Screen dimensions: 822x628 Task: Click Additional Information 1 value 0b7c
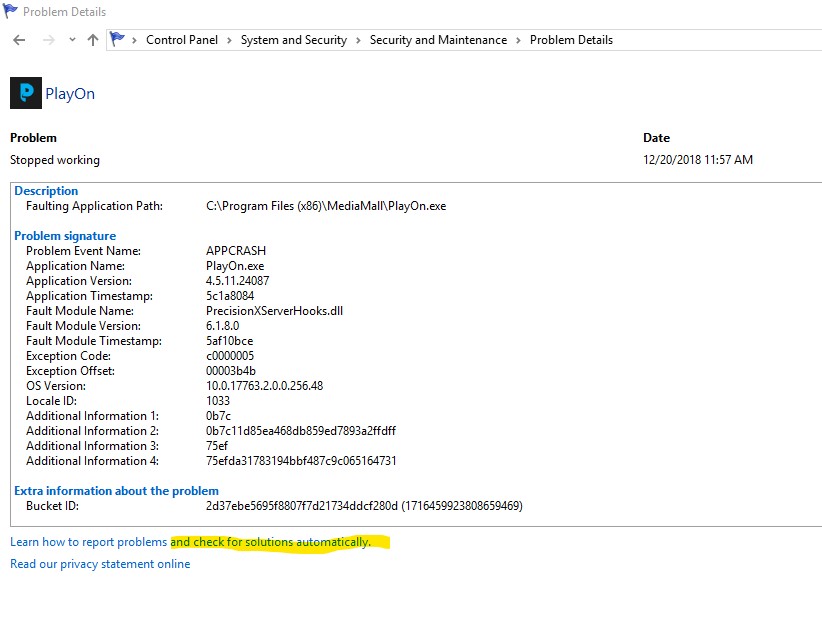[218, 416]
